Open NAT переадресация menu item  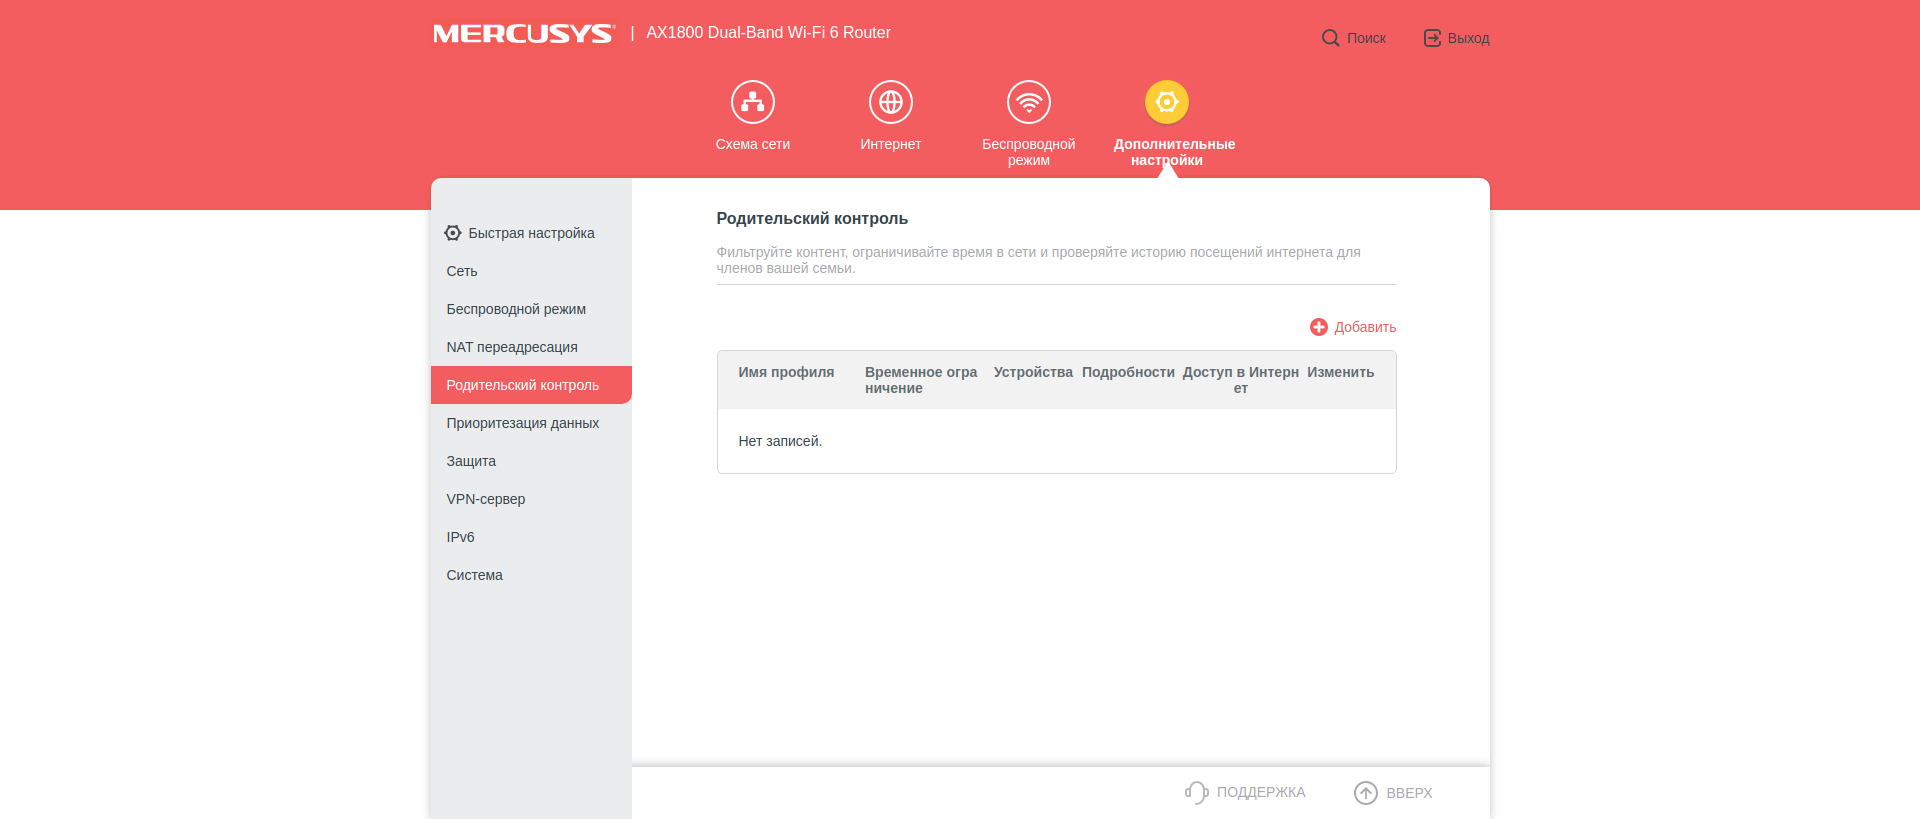pos(512,347)
